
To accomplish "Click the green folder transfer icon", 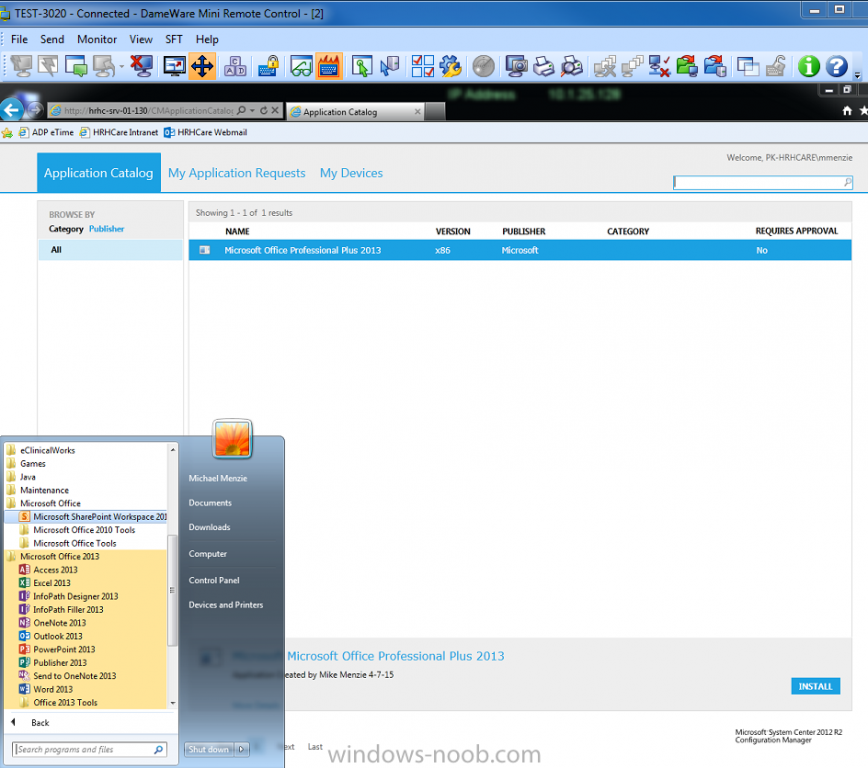I will tap(687, 66).
